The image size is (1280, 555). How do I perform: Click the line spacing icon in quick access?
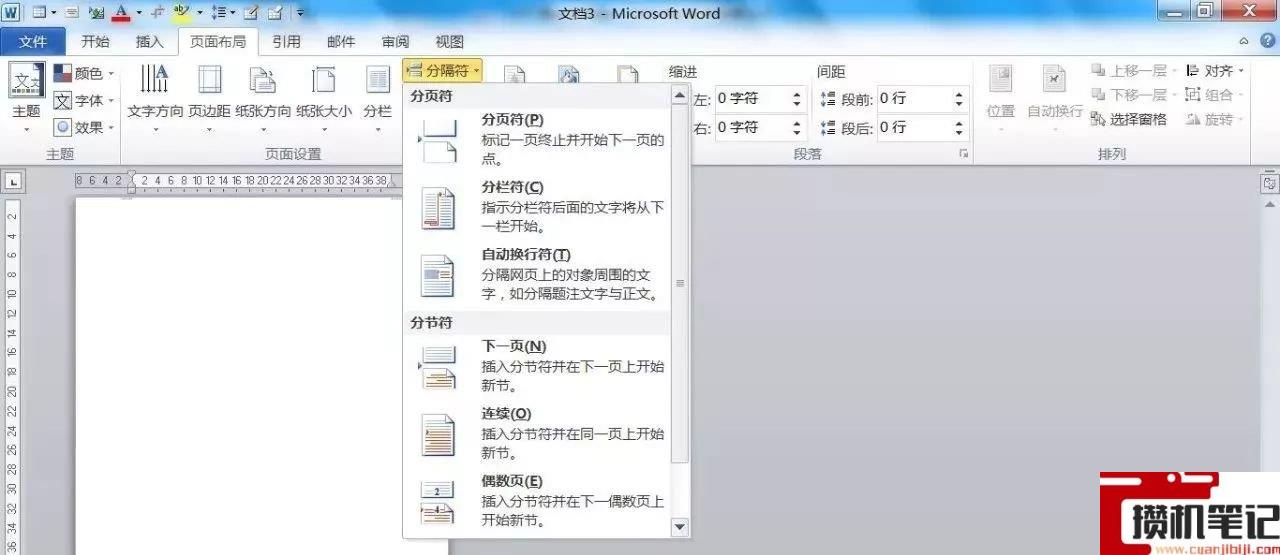pyautogui.click(x=220, y=13)
